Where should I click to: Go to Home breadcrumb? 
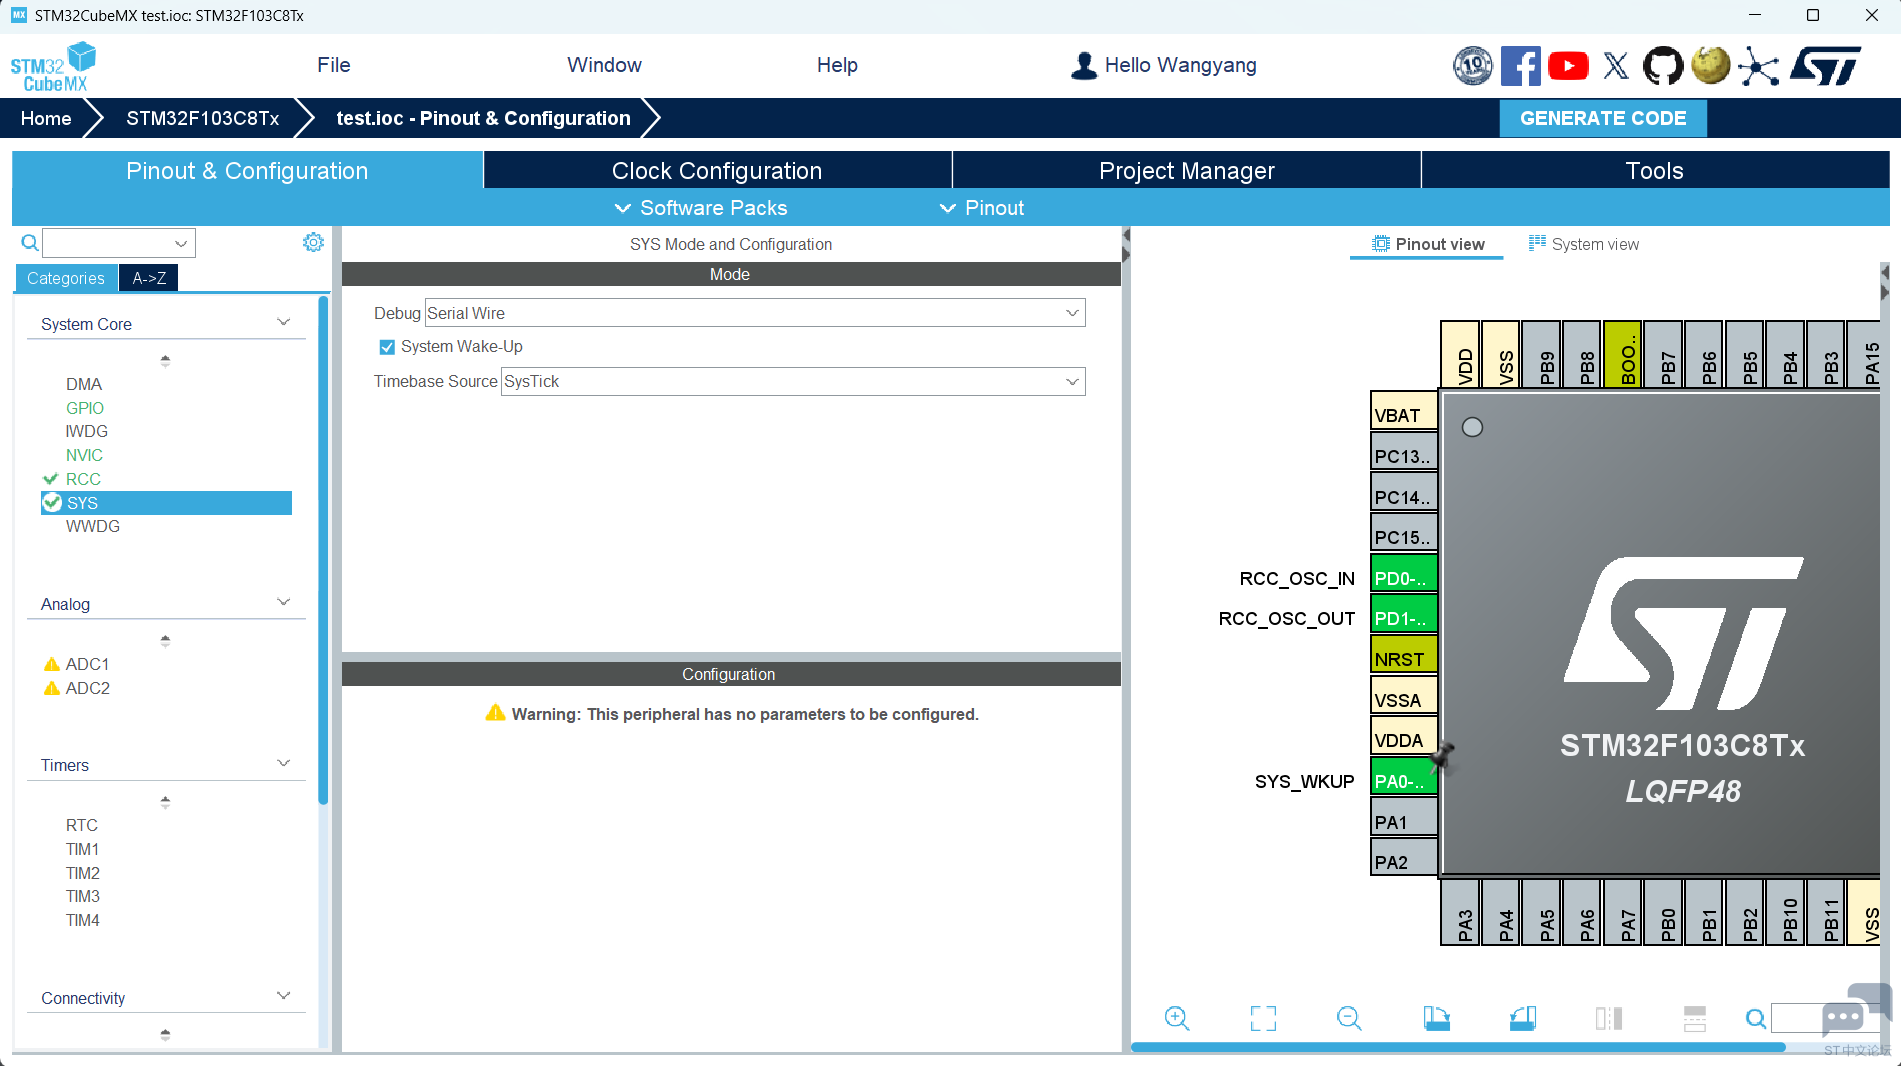(46, 118)
